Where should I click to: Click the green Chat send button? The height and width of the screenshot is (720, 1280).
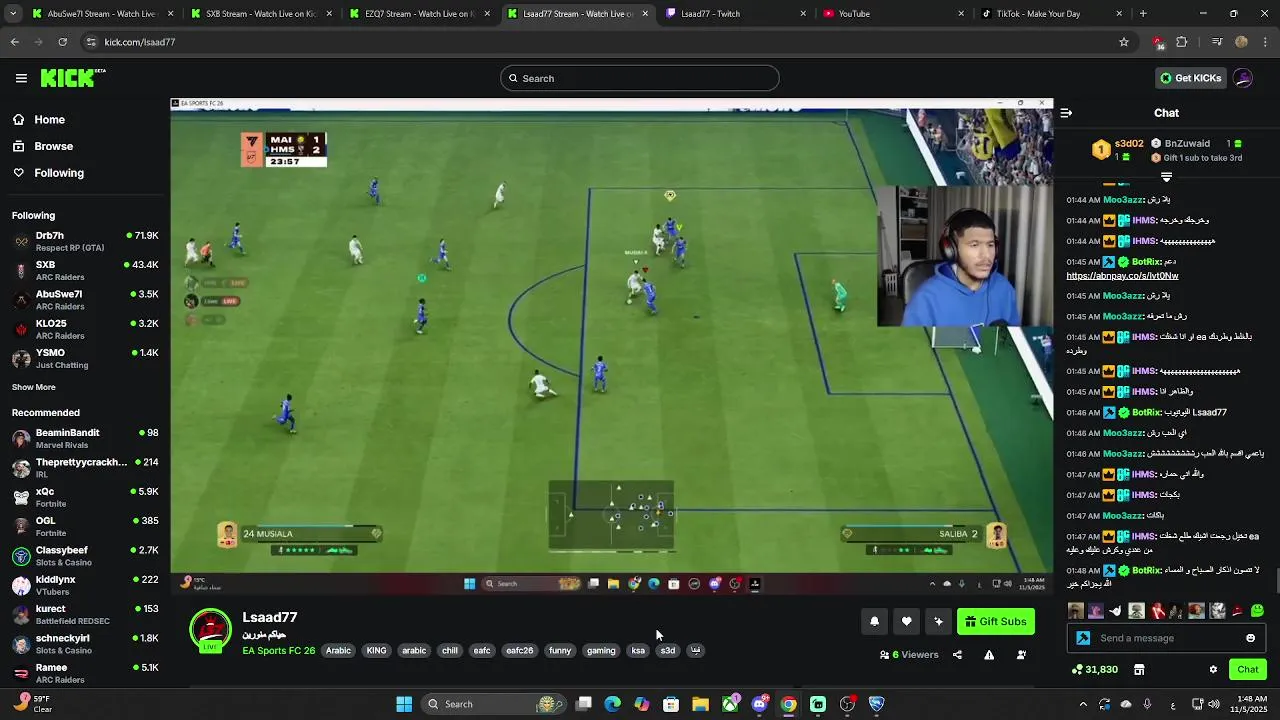(x=1248, y=670)
